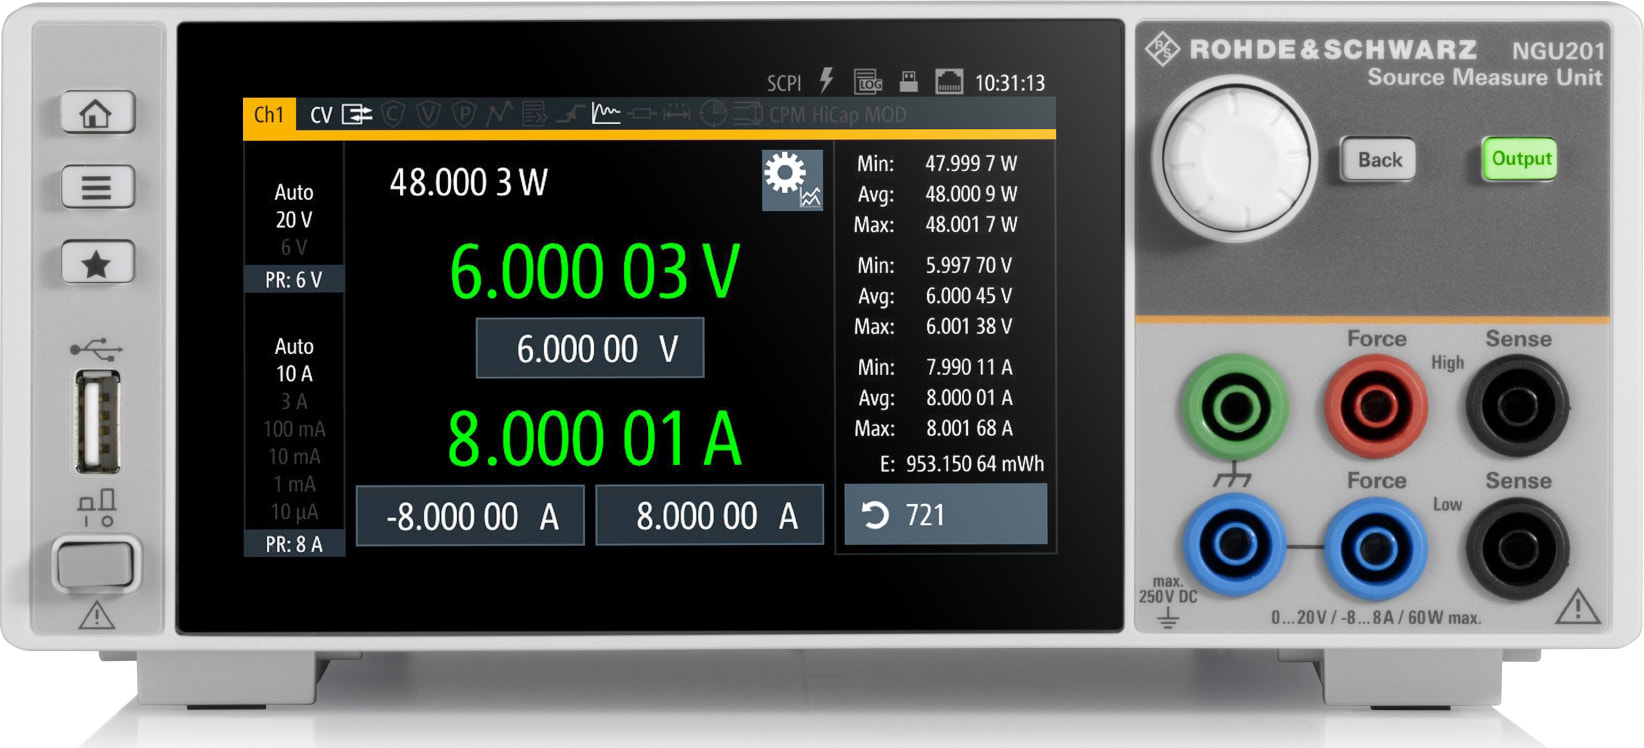This screenshot has height=748, width=1644.
Task: Click the blue terminal under the ground socket
Action: pyautogui.click(x=1235, y=547)
